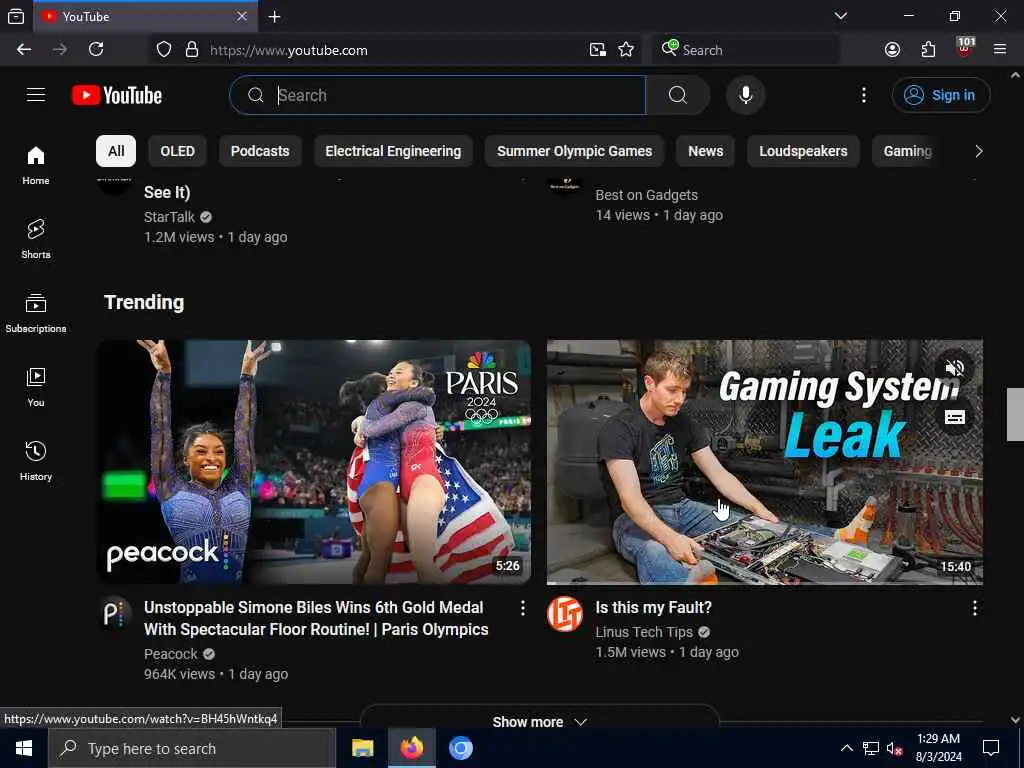This screenshot has width=1024, height=768.
Task: Select the Podcasts filter chip
Action: [260, 151]
